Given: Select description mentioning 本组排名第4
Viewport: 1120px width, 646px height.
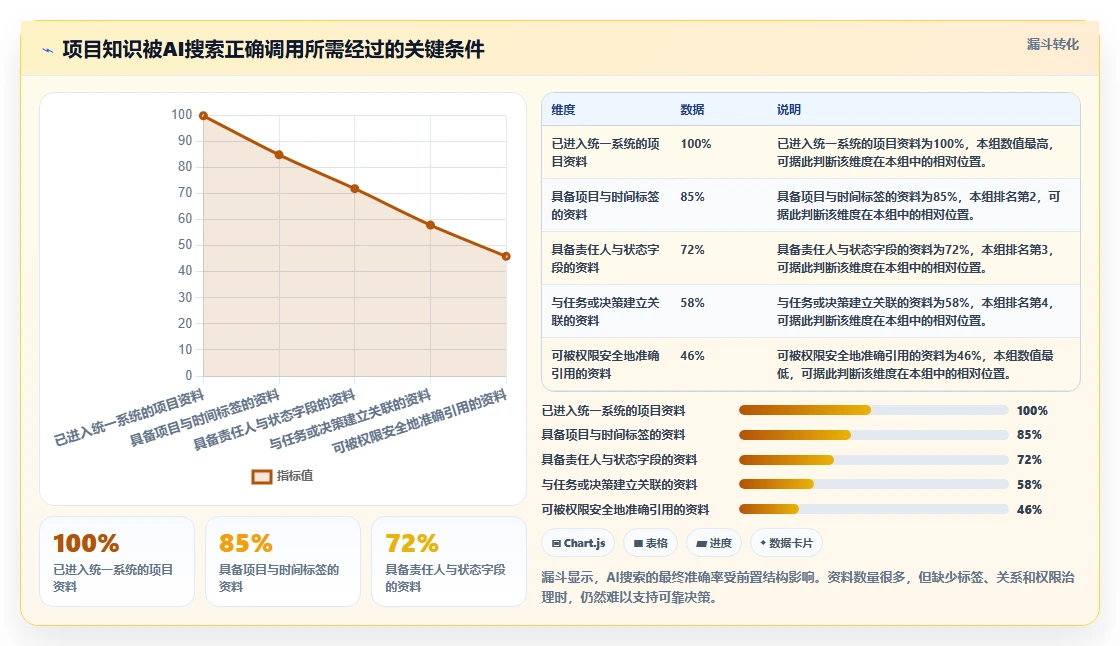Looking at the screenshot, I should (916, 312).
